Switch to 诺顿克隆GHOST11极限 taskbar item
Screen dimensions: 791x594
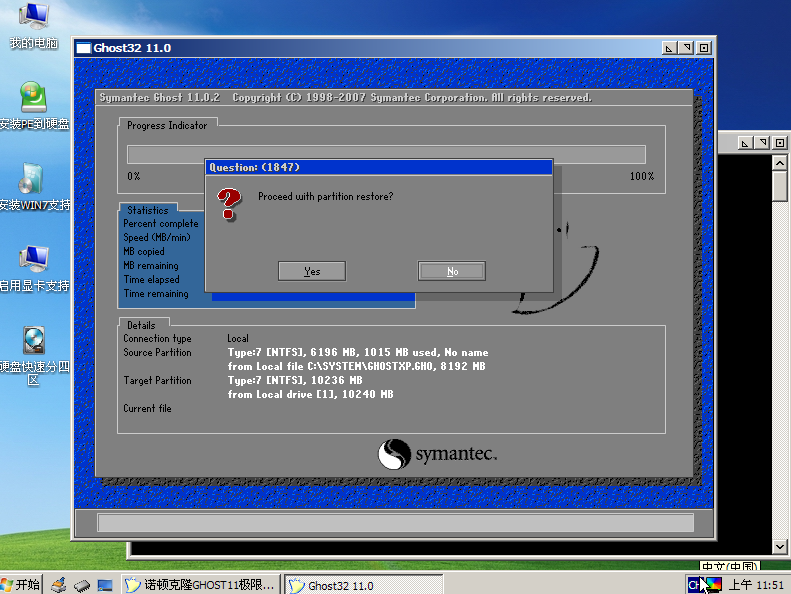pyautogui.click(x=201, y=585)
